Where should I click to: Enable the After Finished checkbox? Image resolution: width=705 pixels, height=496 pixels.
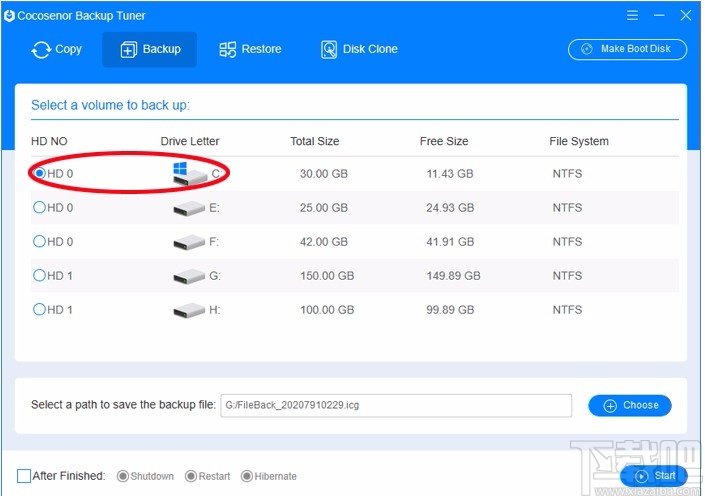pos(24,476)
